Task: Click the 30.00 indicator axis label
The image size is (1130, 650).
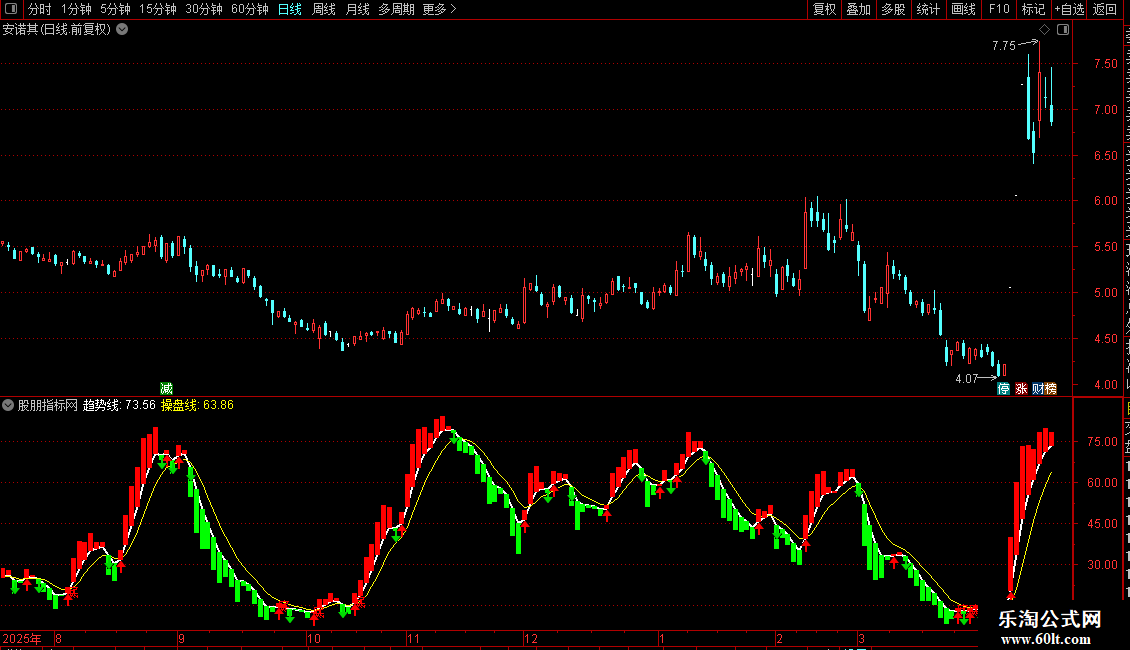Action: pyautogui.click(x=1102, y=565)
